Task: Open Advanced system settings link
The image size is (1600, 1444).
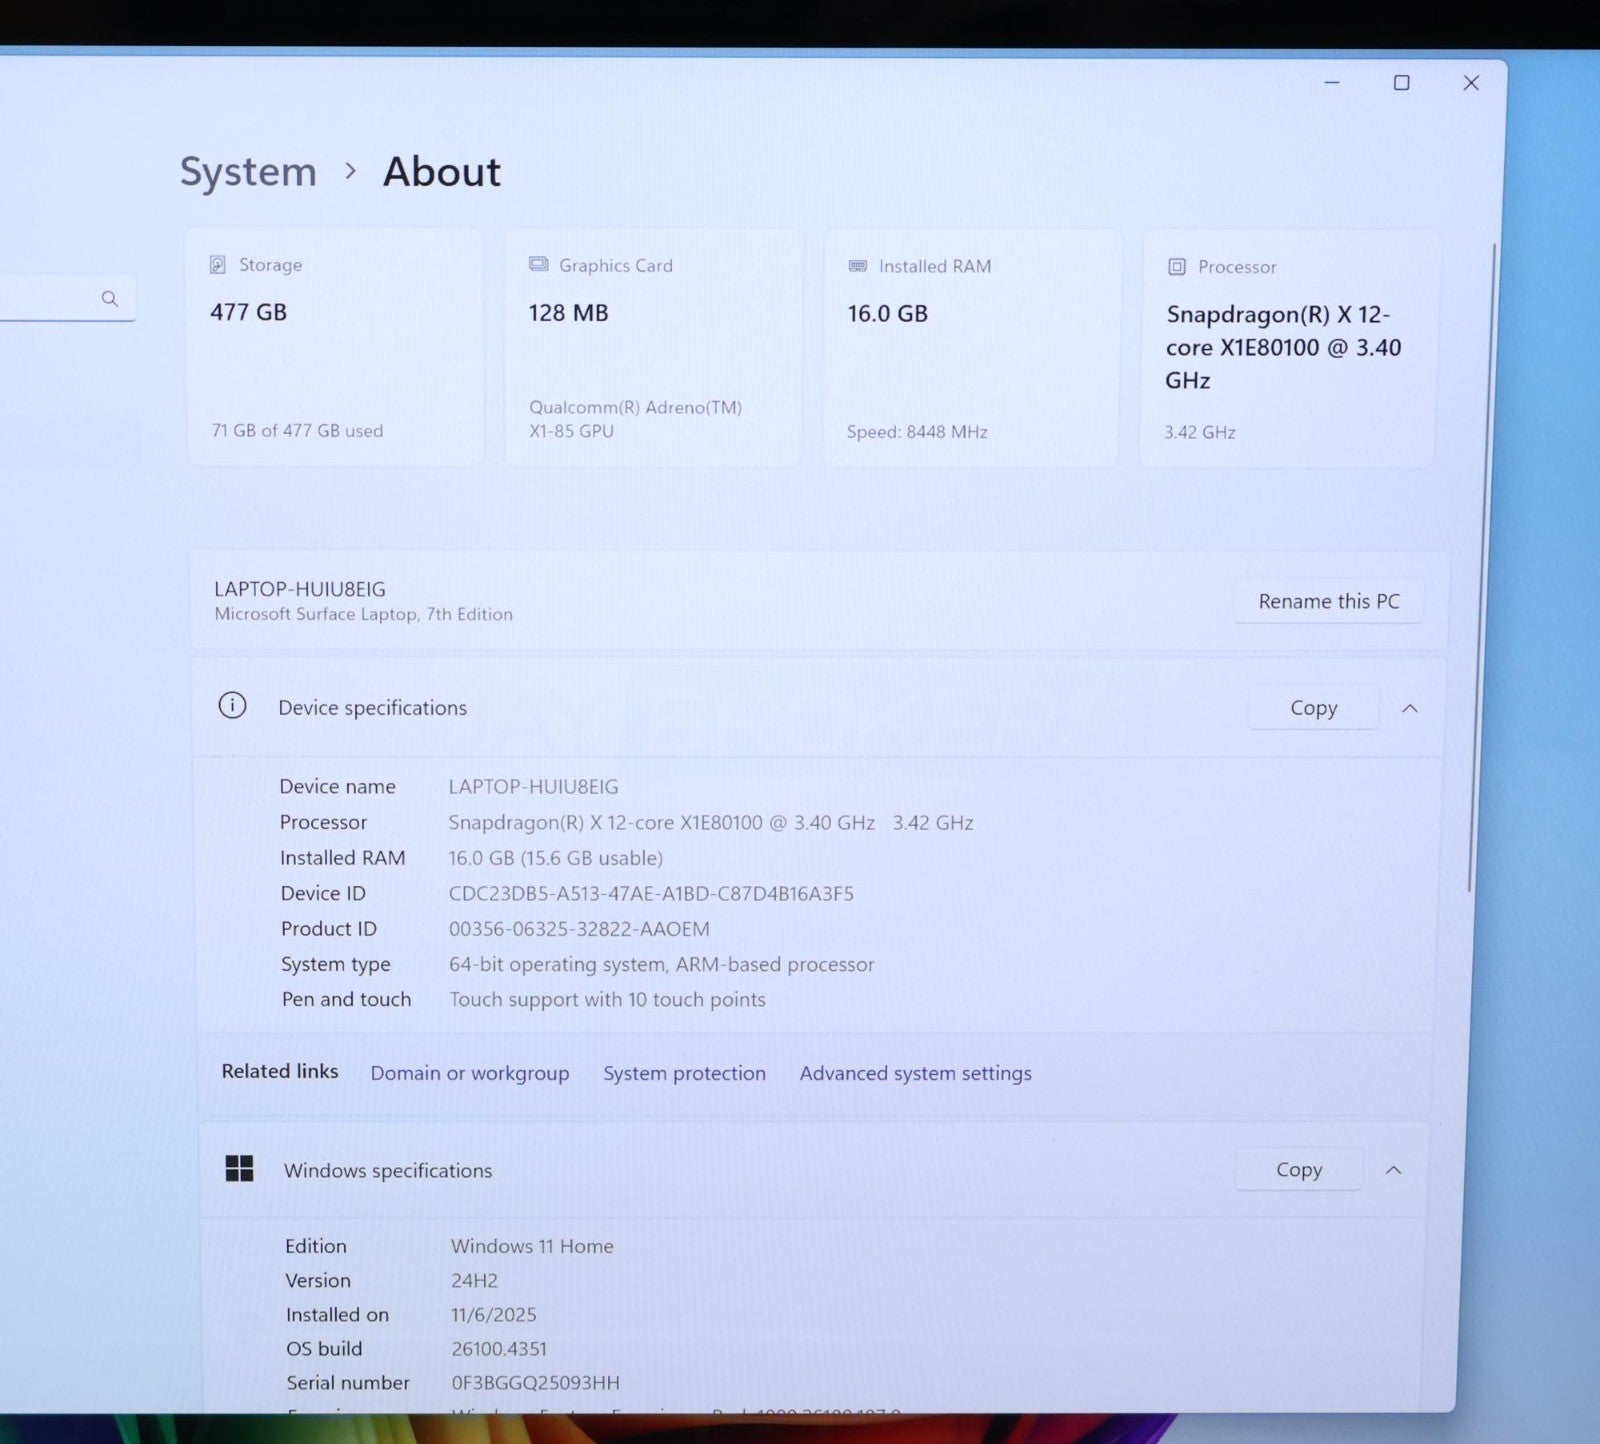Action: tap(915, 1073)
